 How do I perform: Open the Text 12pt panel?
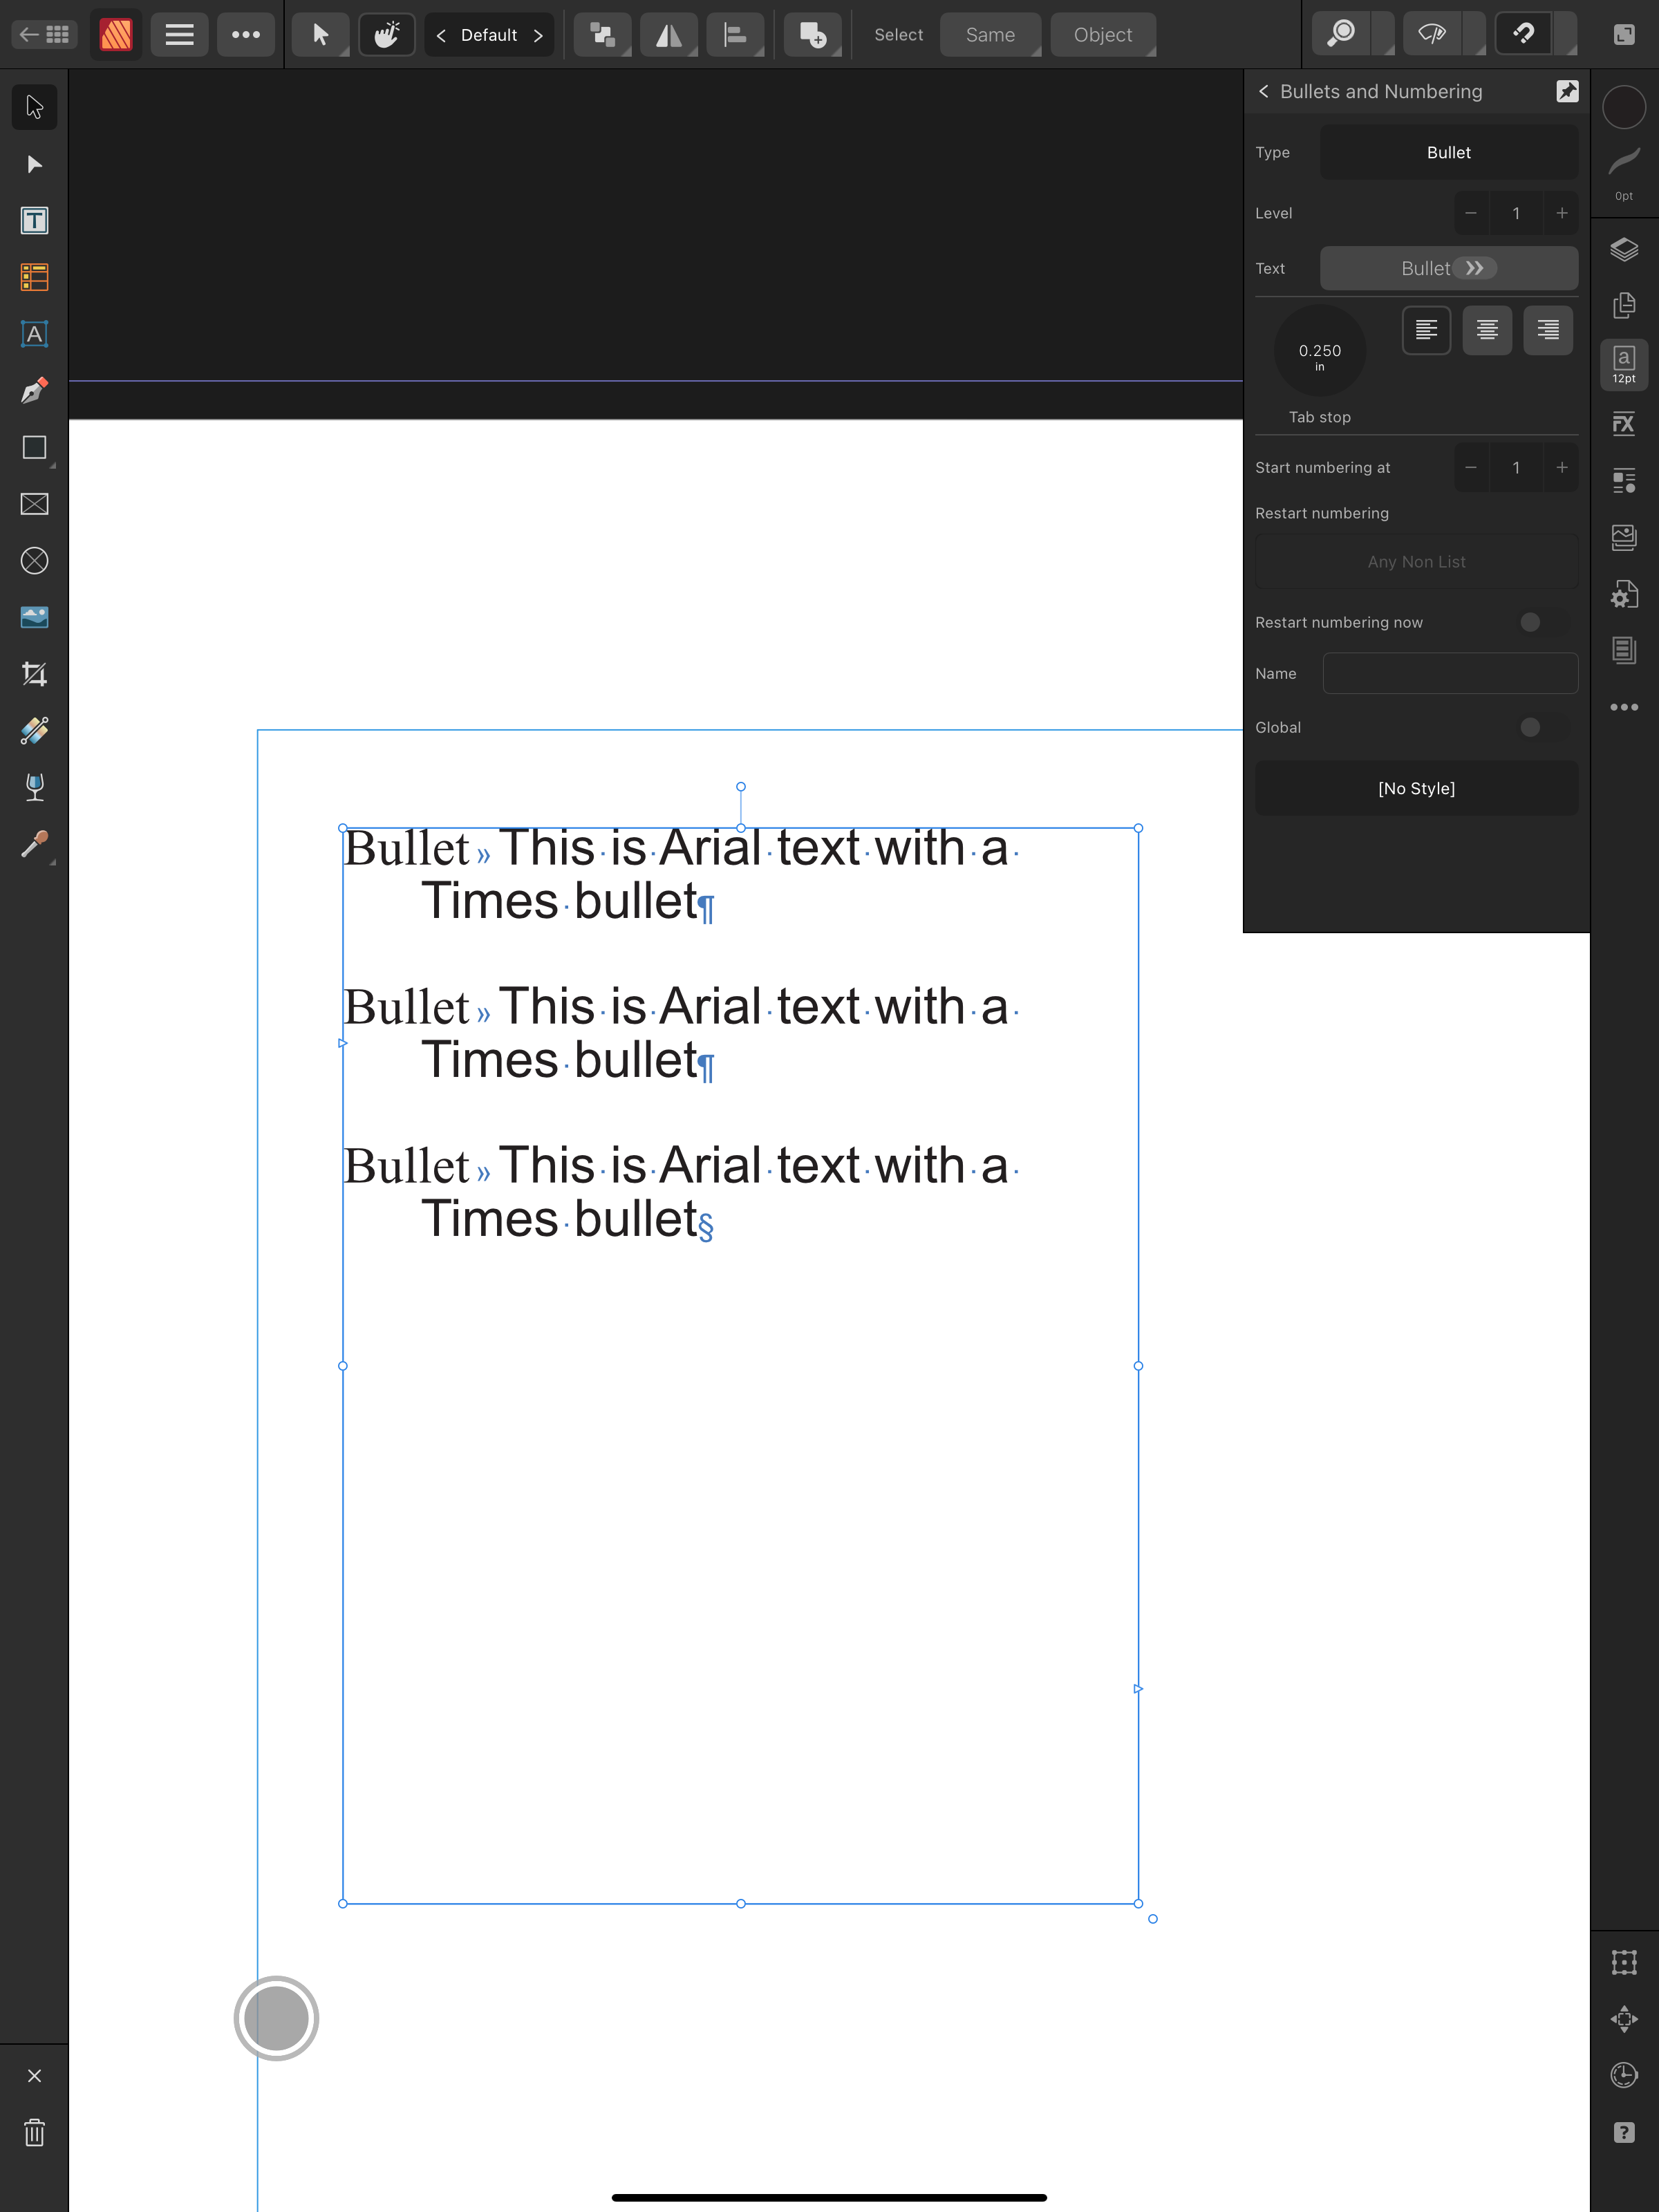point(1624,365)
